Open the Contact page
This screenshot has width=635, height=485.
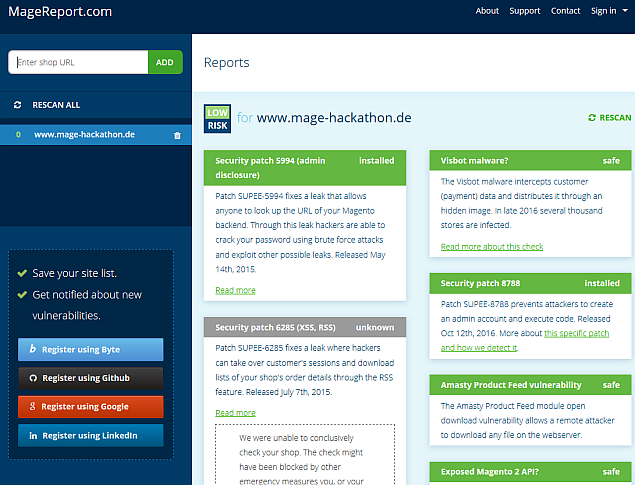(x=565, y=11)
